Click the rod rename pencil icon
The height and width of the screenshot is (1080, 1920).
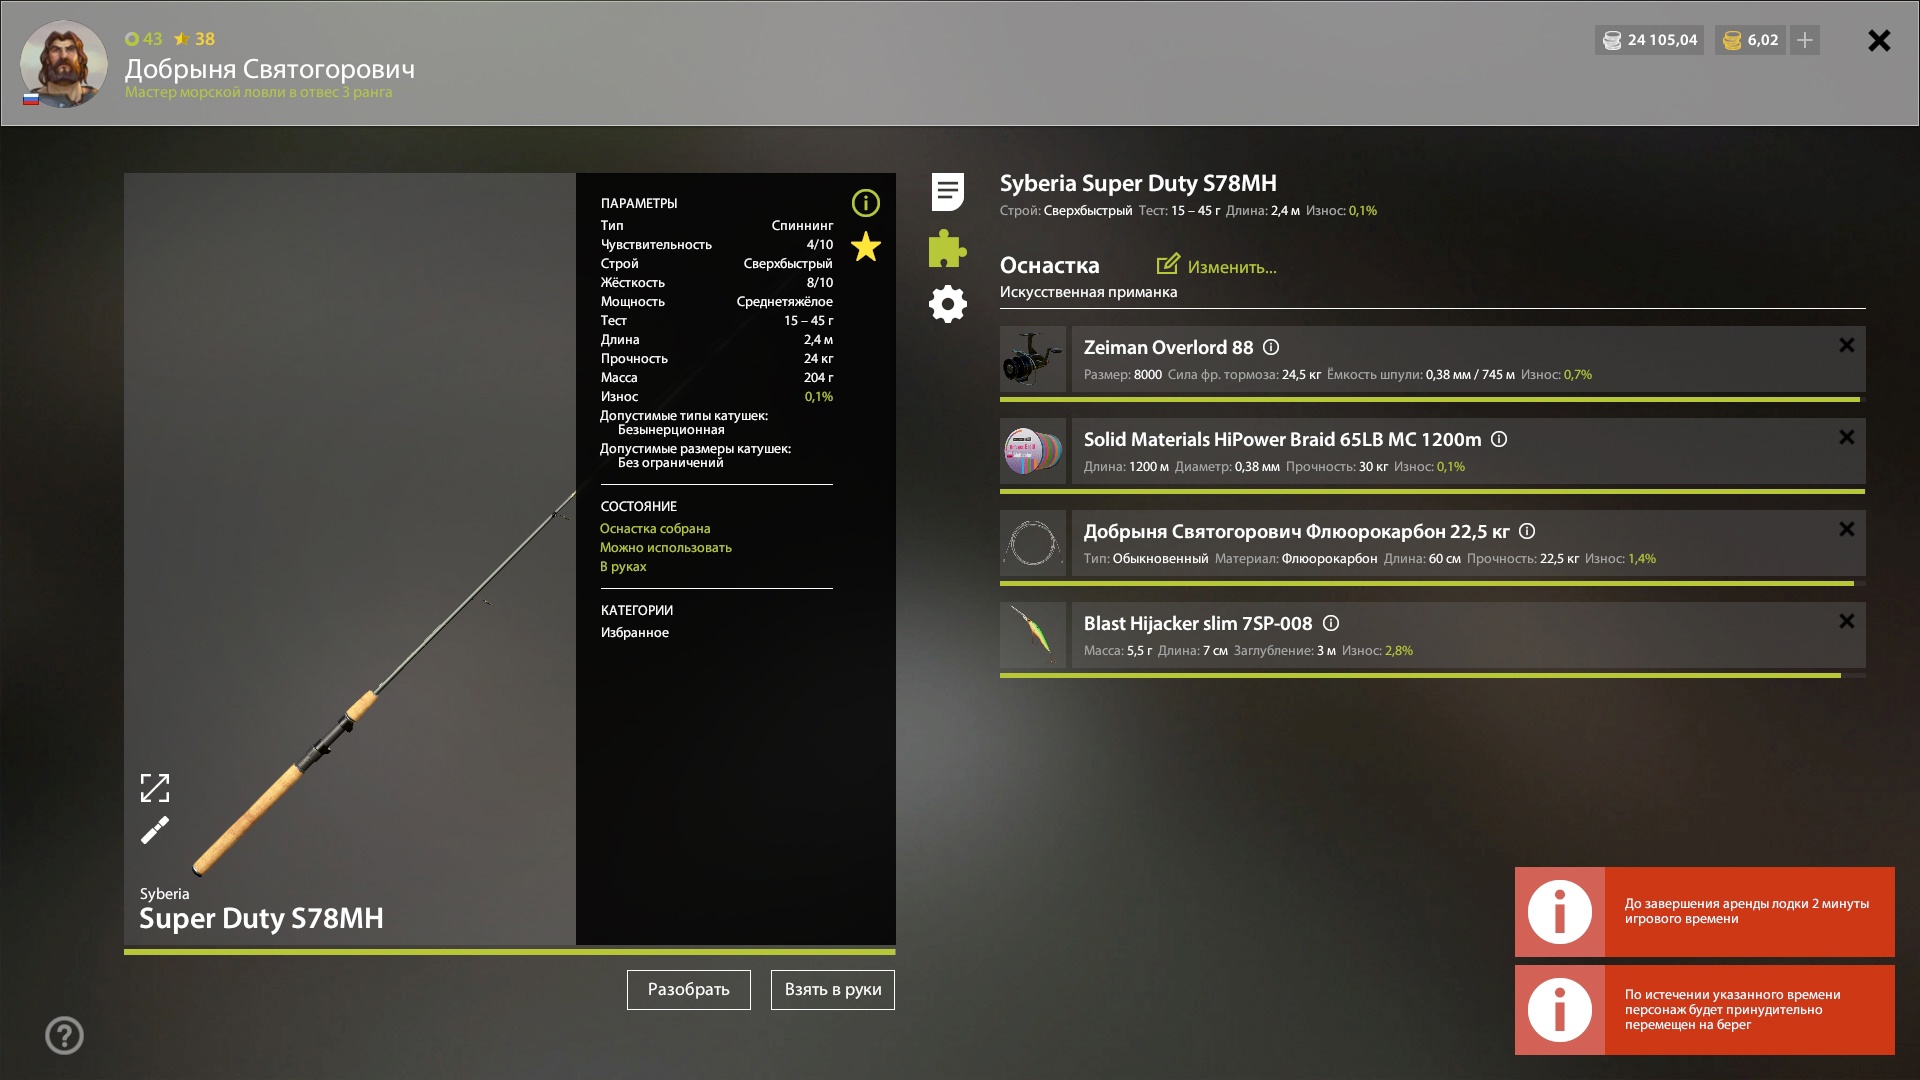tap(155, 830)
